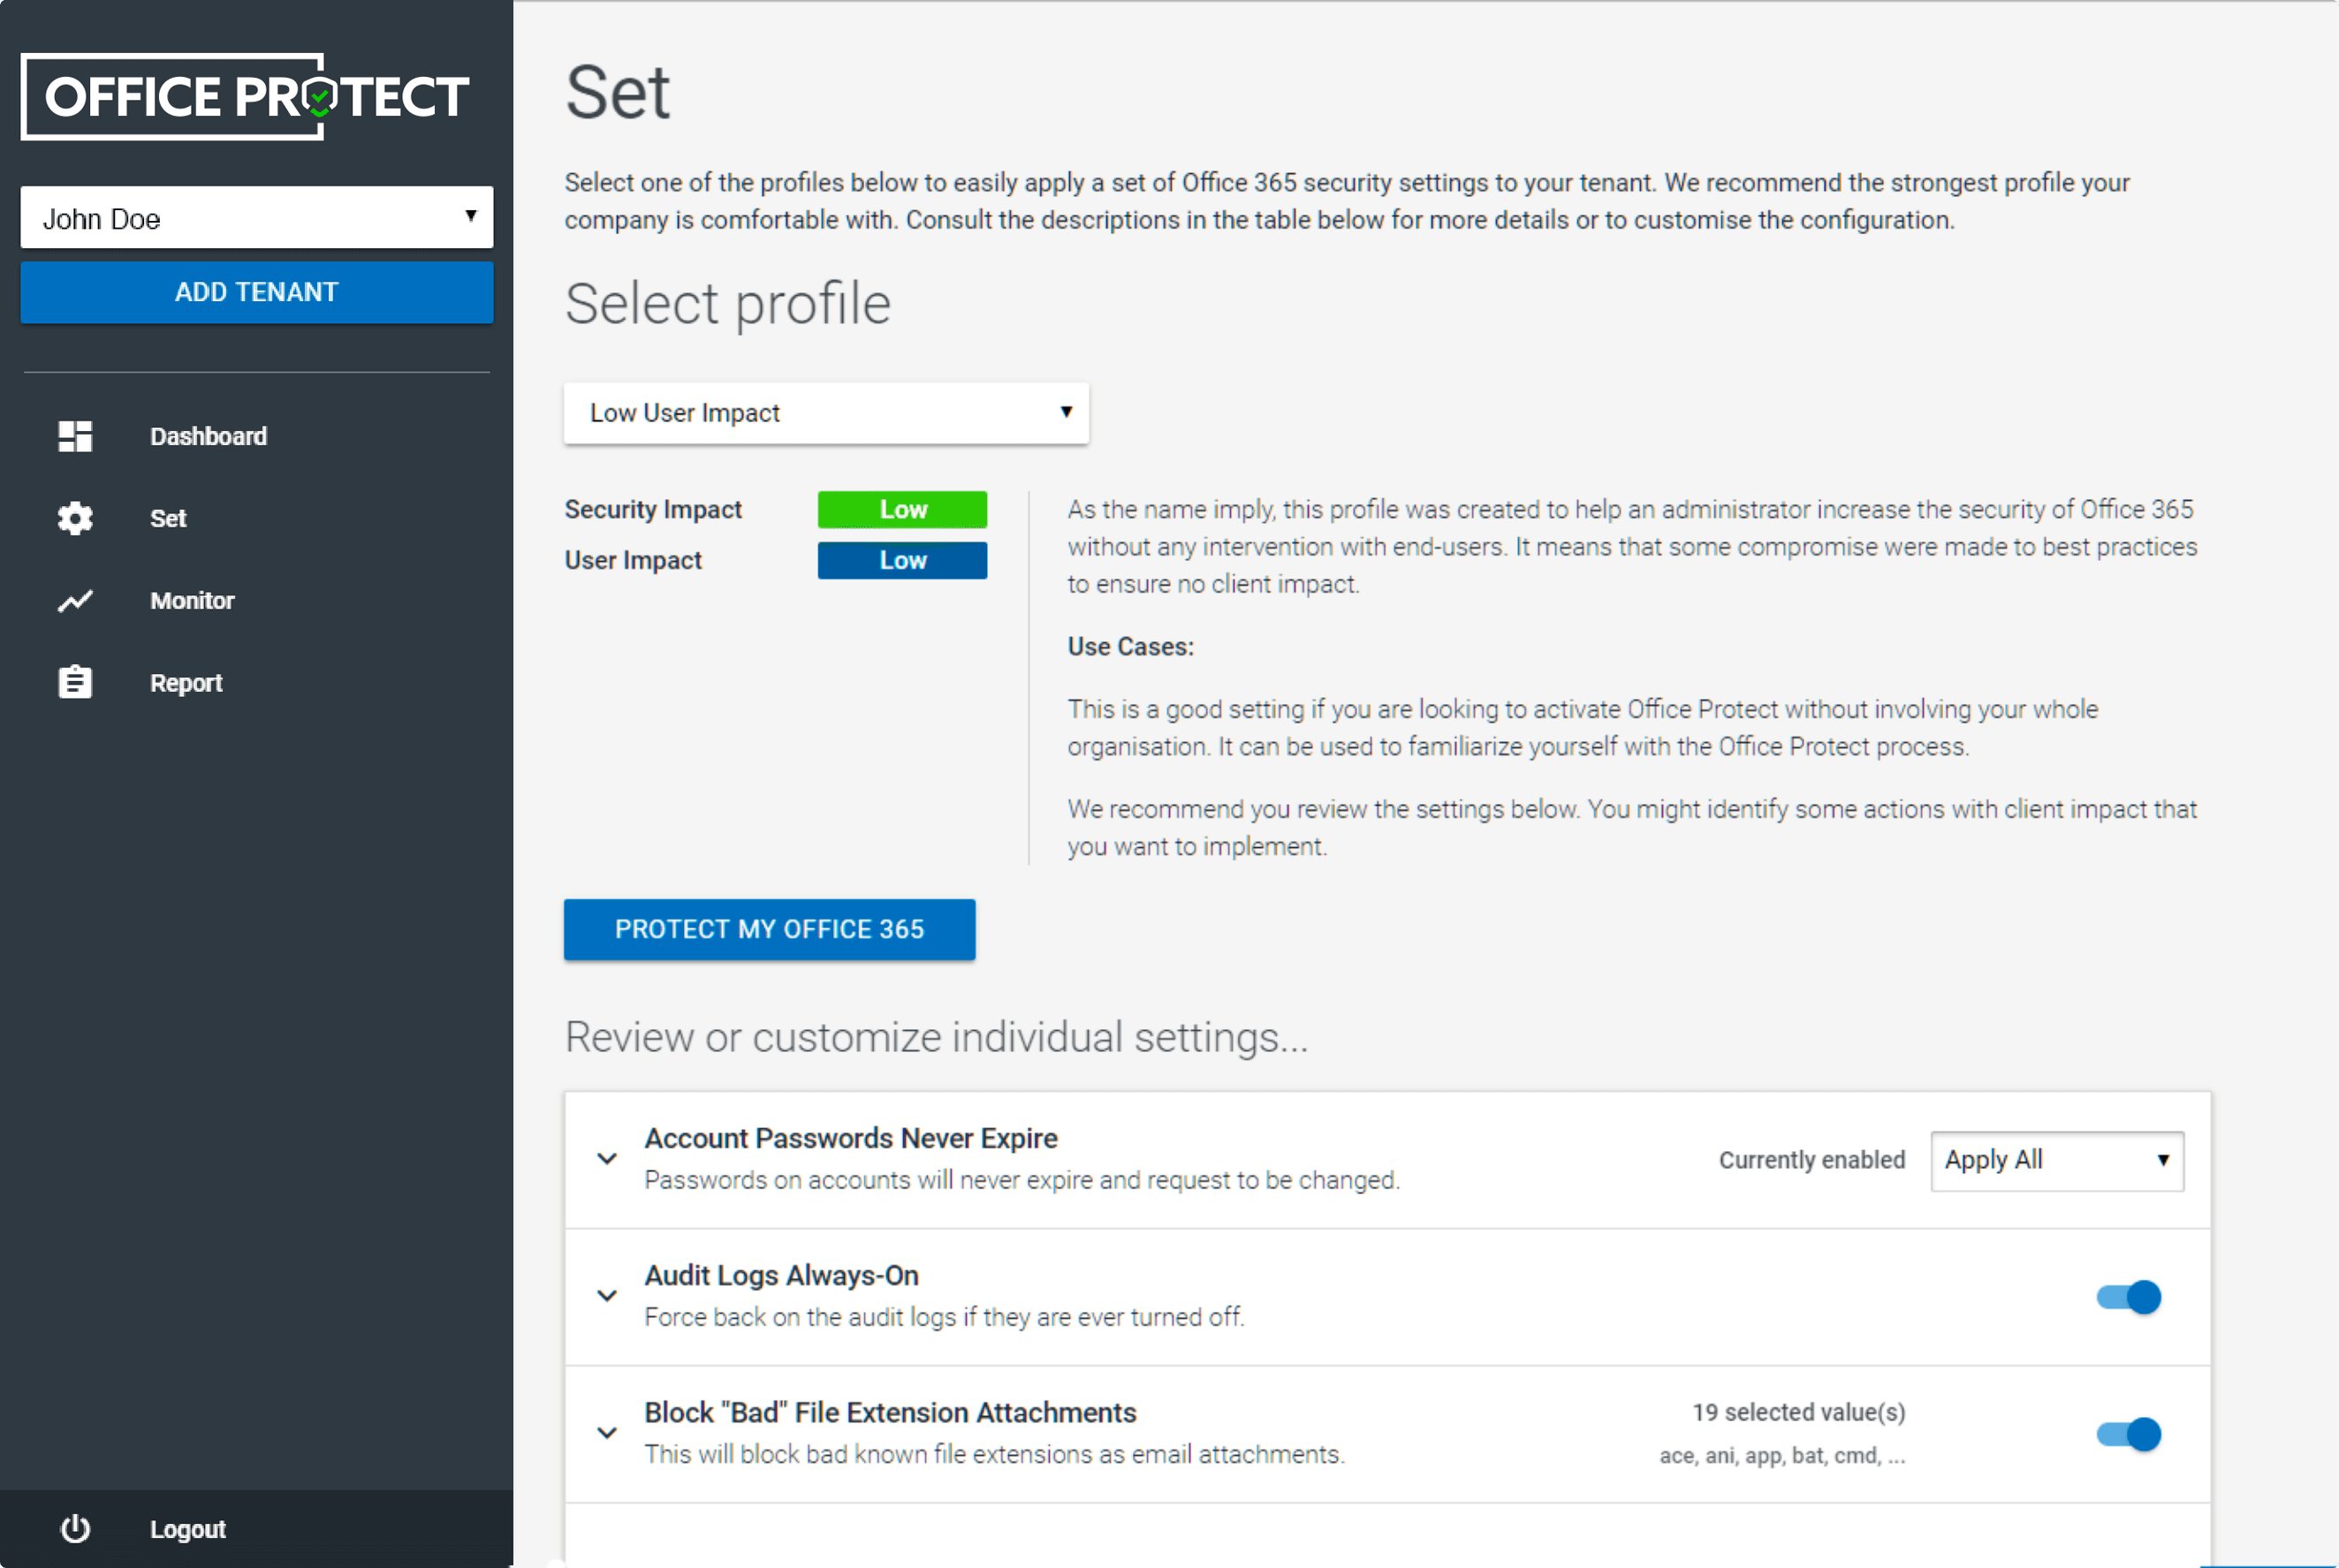
Task: Open the Apply All dropdown
Action: coord(2056,1160)
